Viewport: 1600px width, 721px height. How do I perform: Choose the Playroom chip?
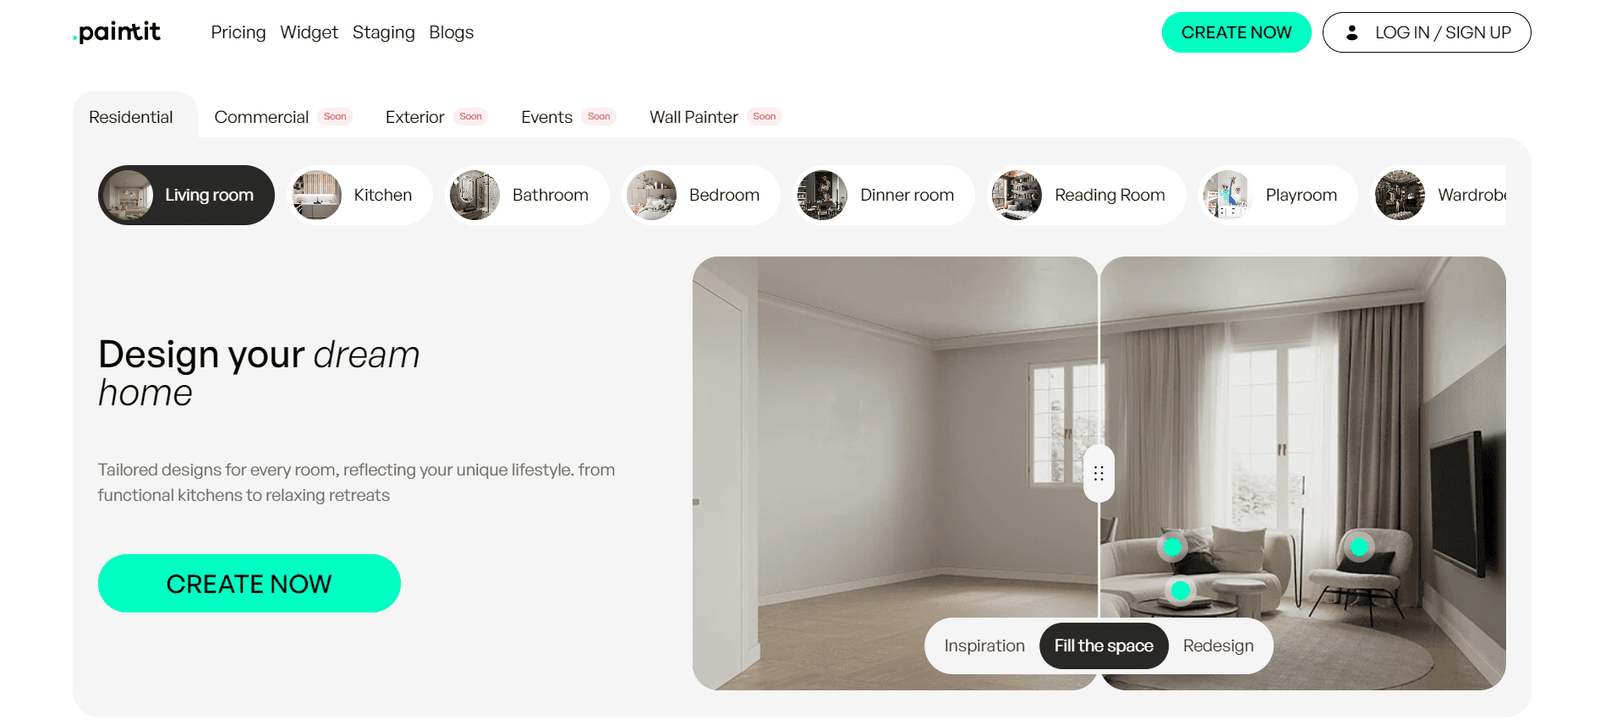coord(1278,195)
